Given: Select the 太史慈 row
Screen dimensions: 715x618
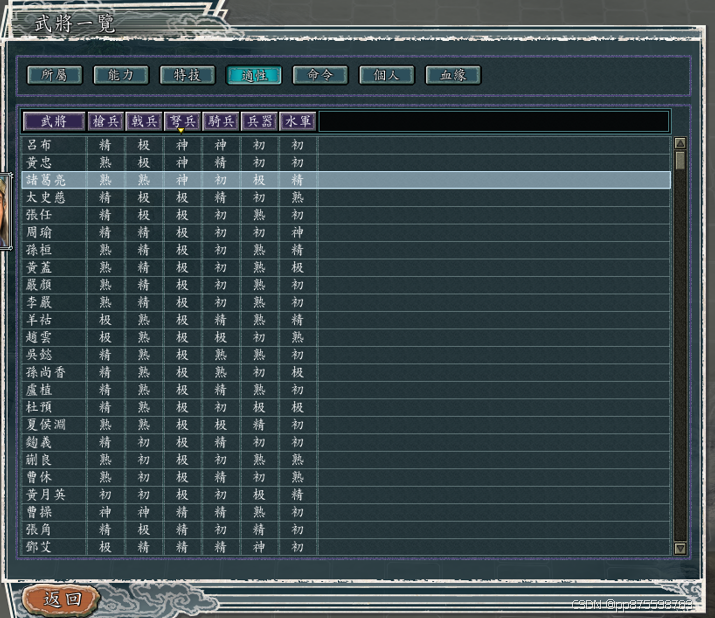Looking at the screenshot, I should click(346, 197).
